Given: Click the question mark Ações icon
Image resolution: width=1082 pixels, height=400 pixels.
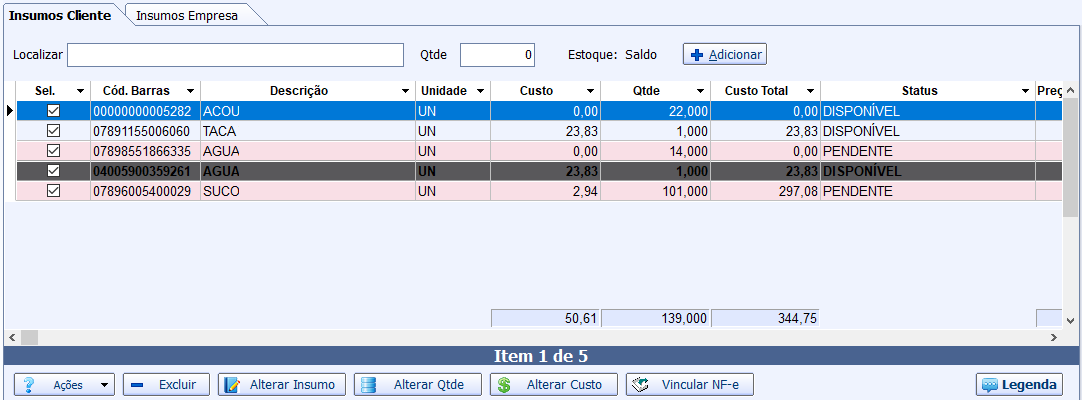Looking at the screenshot, I should coord(29,385).
